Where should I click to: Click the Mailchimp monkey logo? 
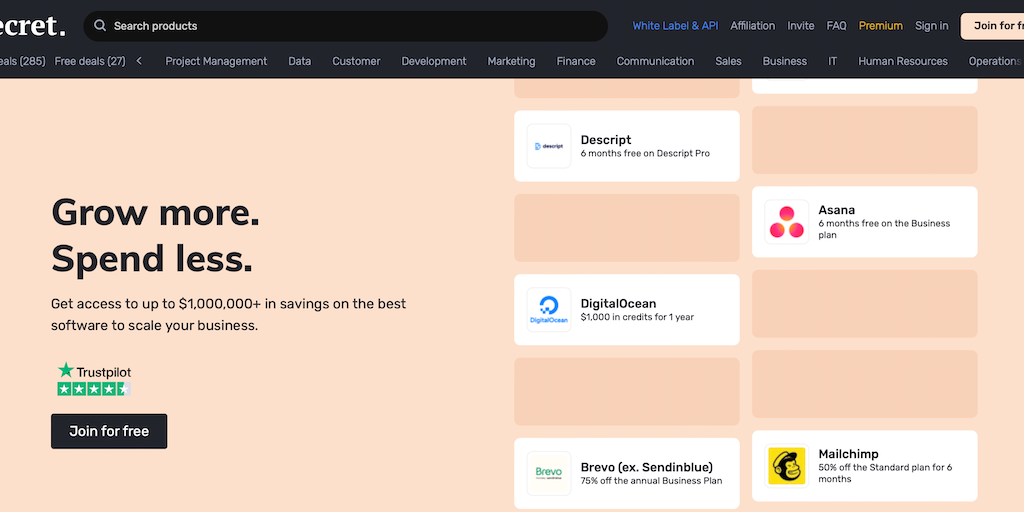[x=786, y=466]
